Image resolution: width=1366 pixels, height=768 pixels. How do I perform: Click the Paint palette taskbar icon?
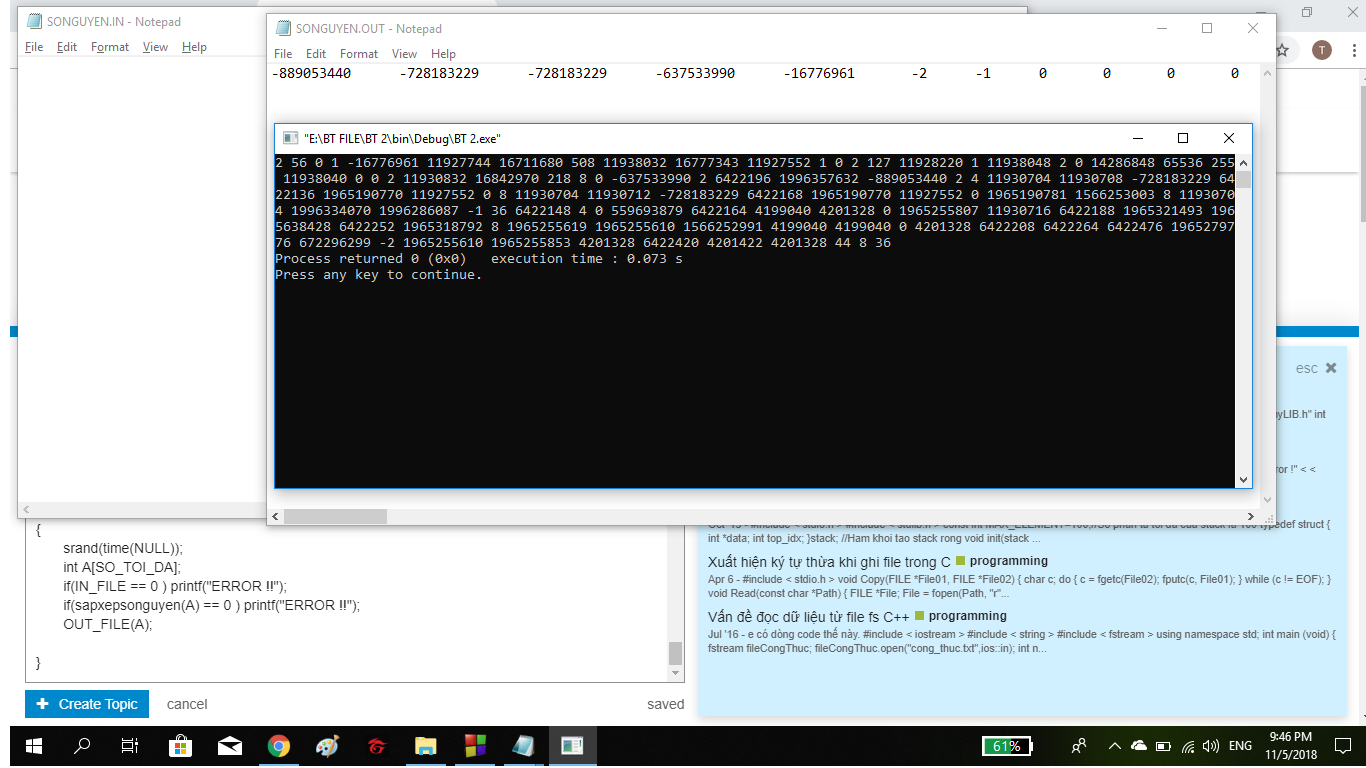pyautogui.click(x=328, y=746)
